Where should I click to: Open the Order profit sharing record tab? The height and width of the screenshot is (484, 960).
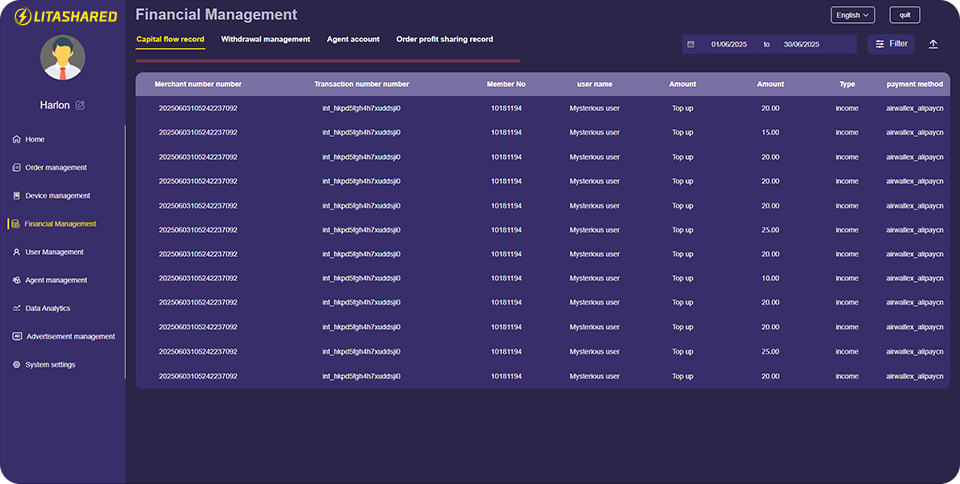[444, 39]
